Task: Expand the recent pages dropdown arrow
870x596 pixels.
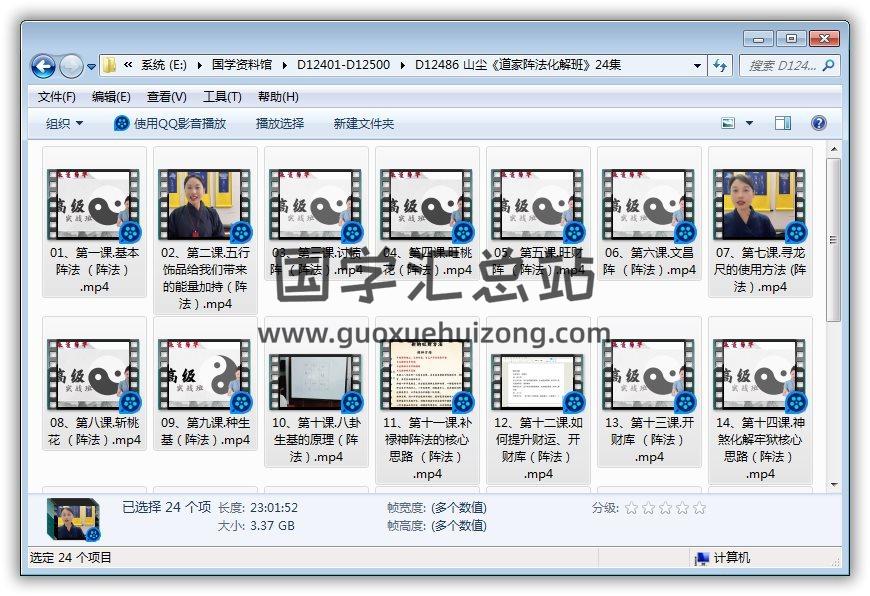Action: click(x=92, y=67)
